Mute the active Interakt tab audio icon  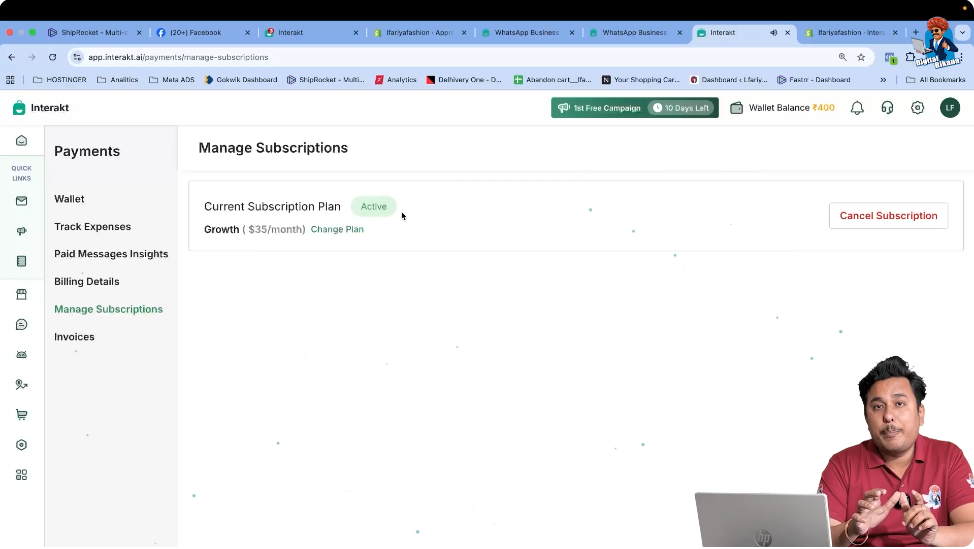[x=773, y=32]
